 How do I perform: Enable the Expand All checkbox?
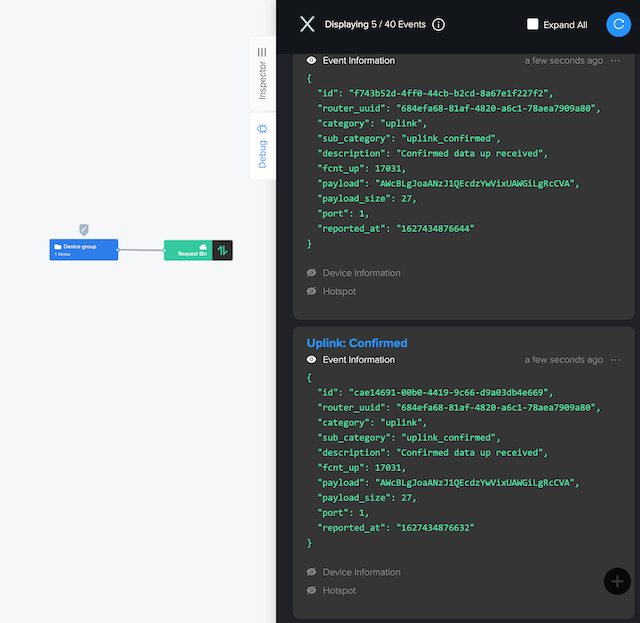coord(533,24)
